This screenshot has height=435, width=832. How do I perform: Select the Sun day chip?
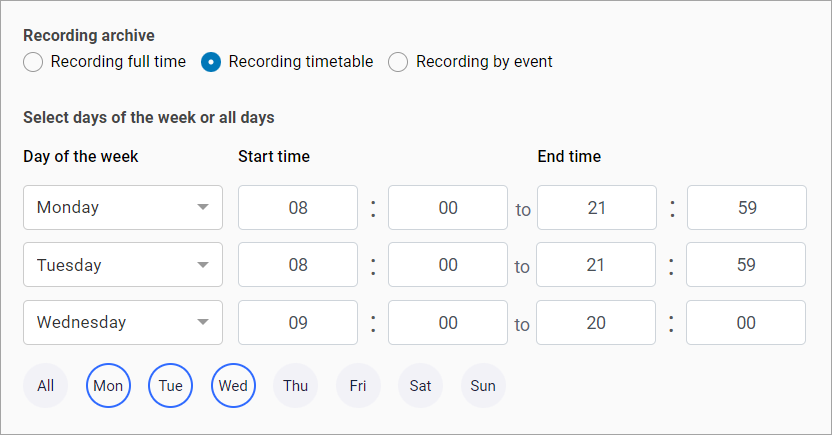[x=483, y=386]
